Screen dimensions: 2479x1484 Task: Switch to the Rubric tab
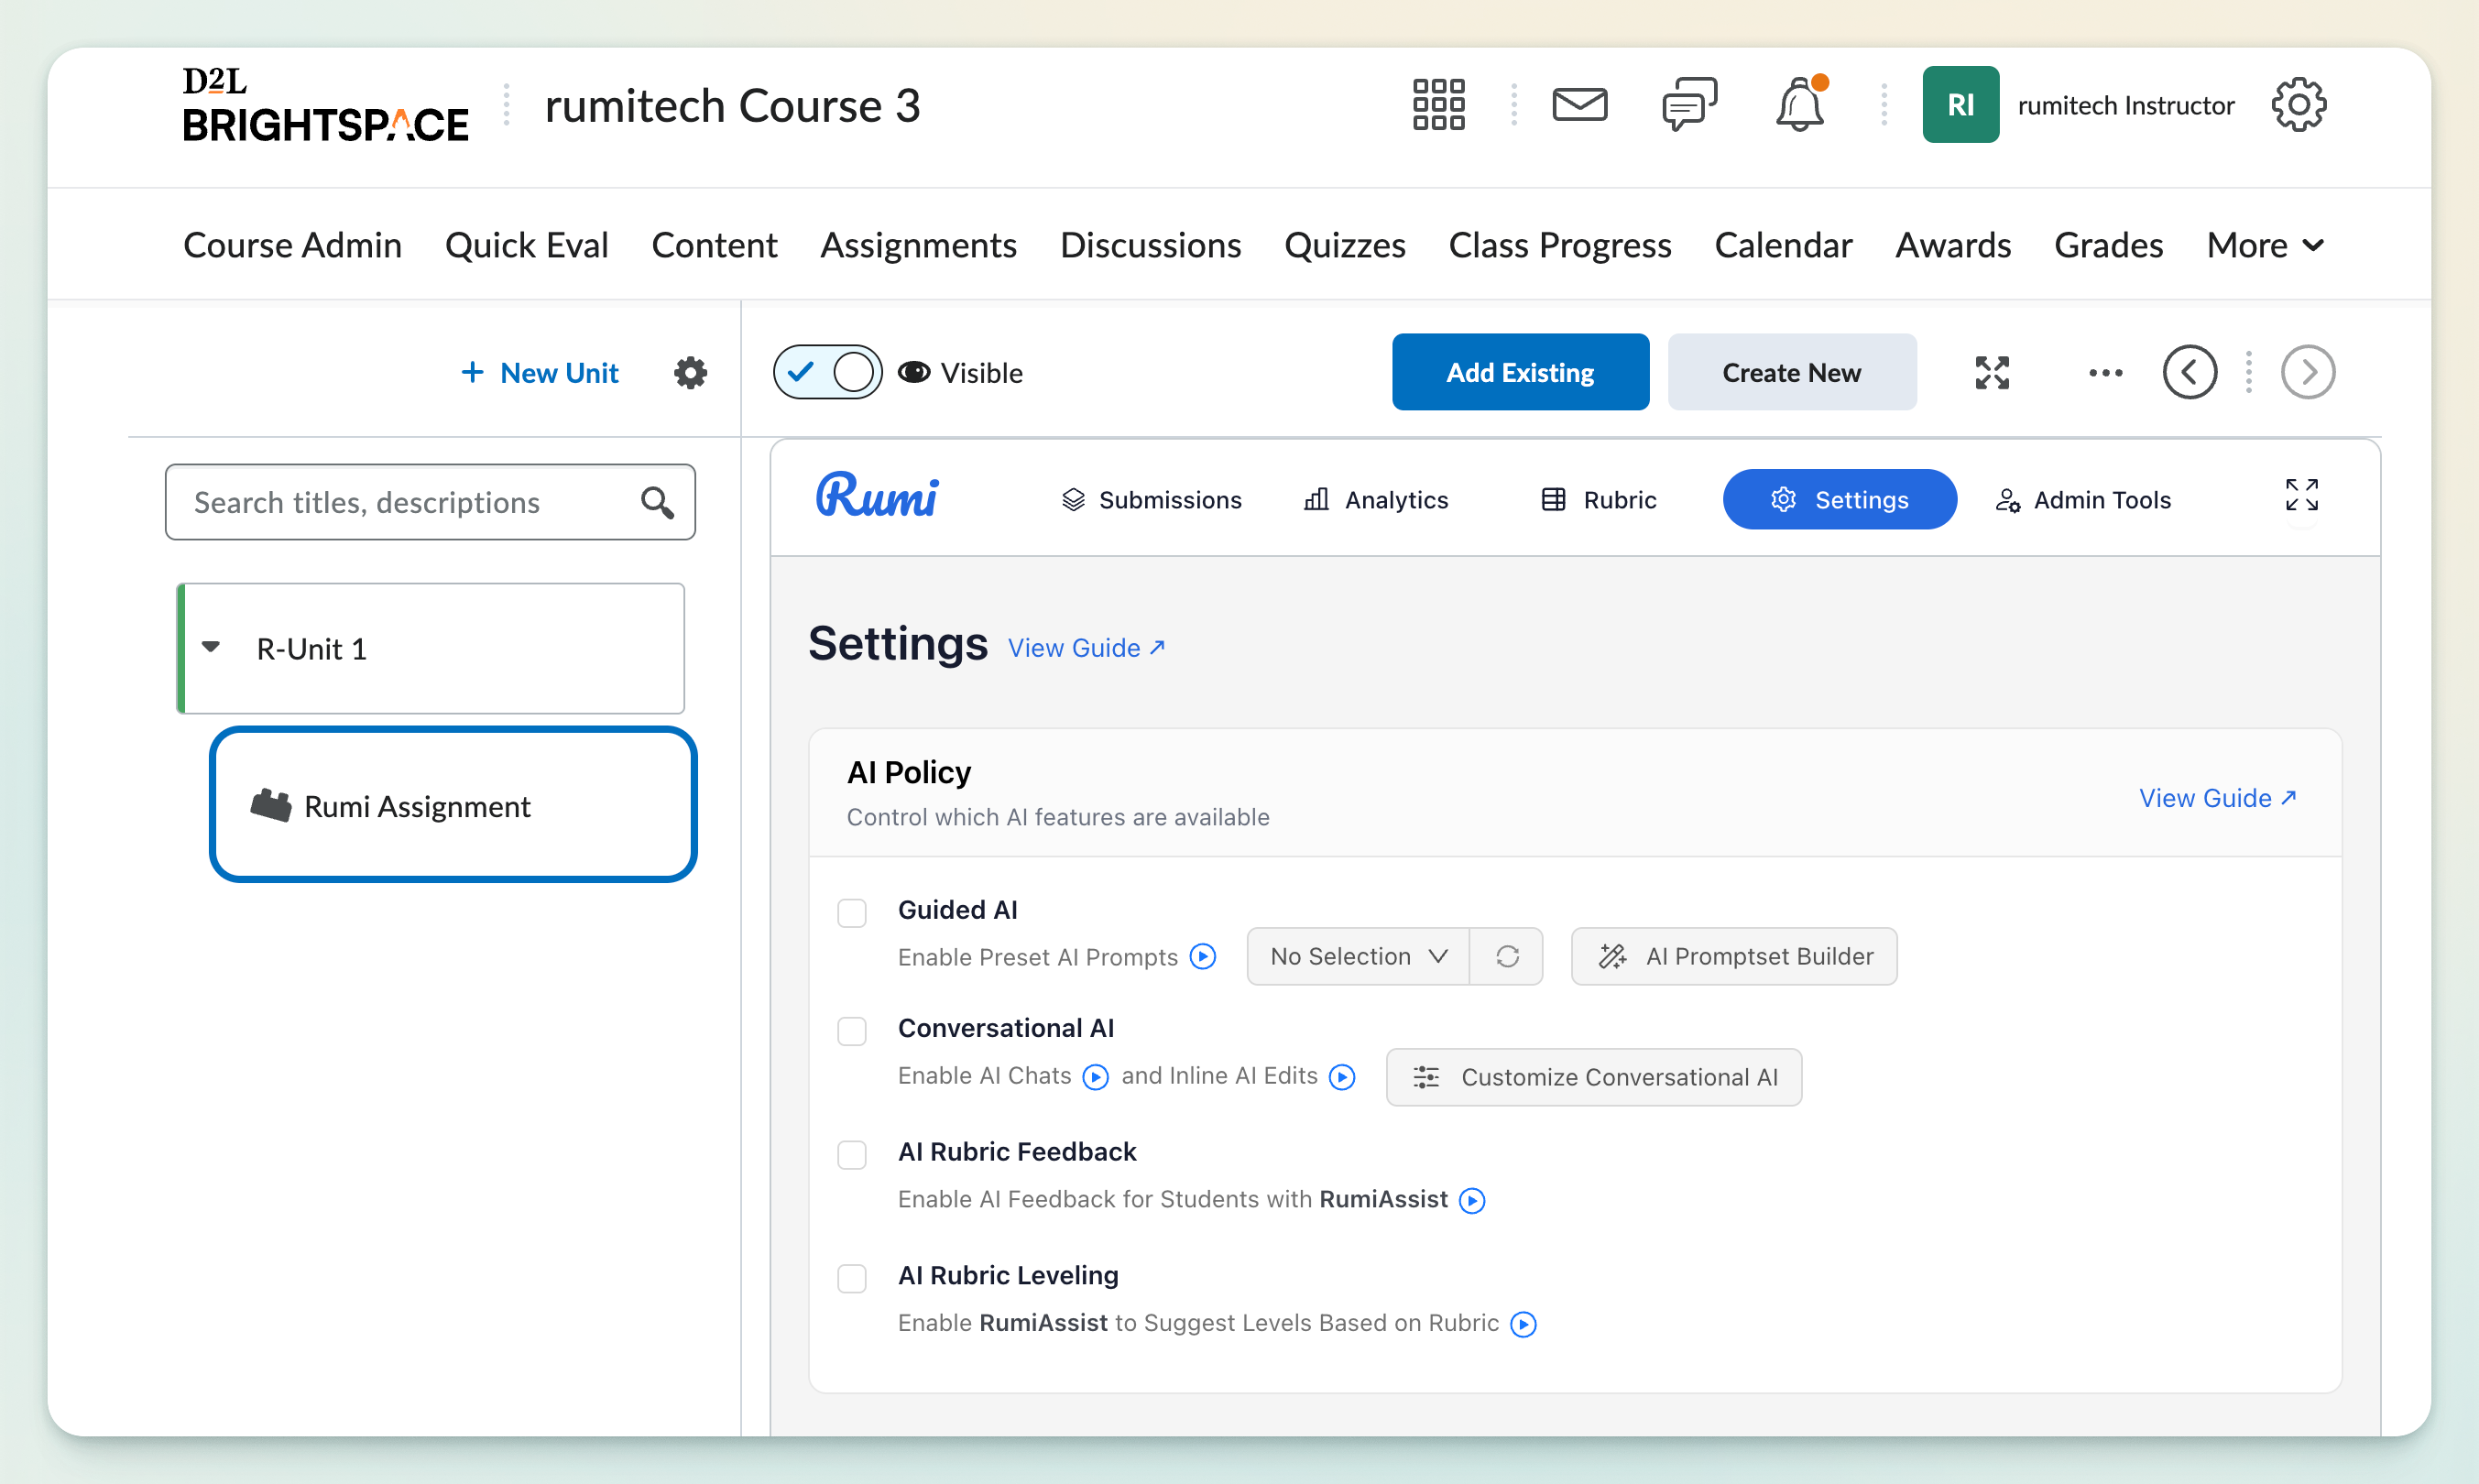click(1599, 500)
